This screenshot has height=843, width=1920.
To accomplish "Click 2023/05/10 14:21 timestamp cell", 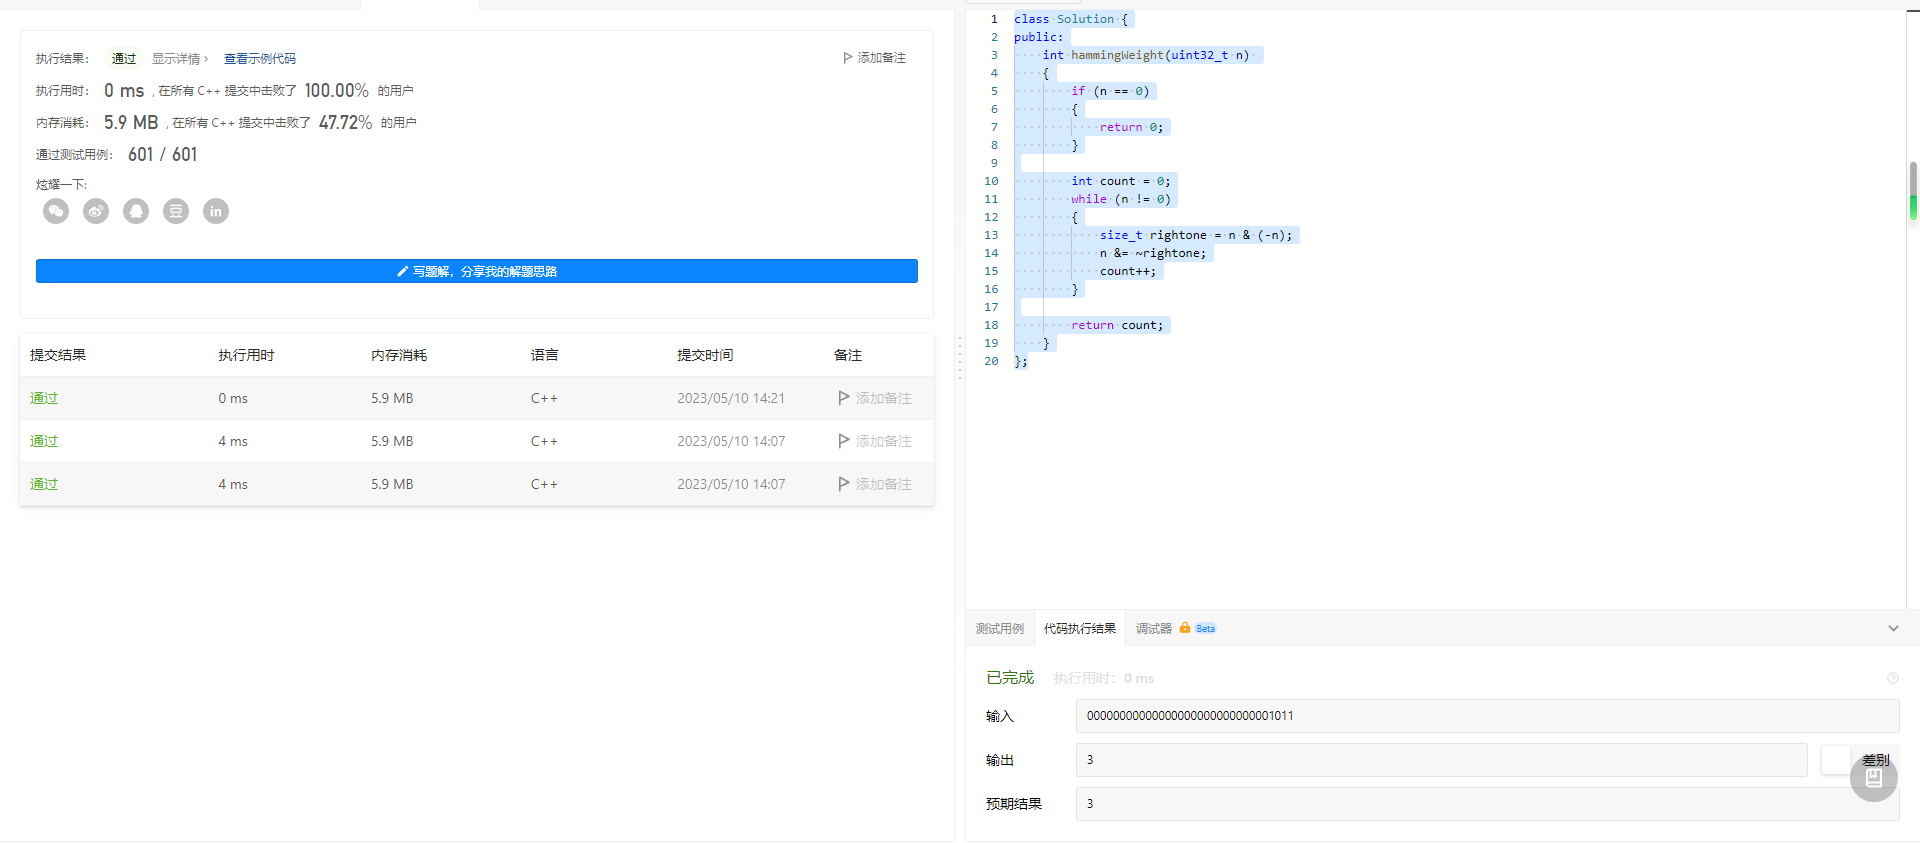I will (x=731, y=398).
